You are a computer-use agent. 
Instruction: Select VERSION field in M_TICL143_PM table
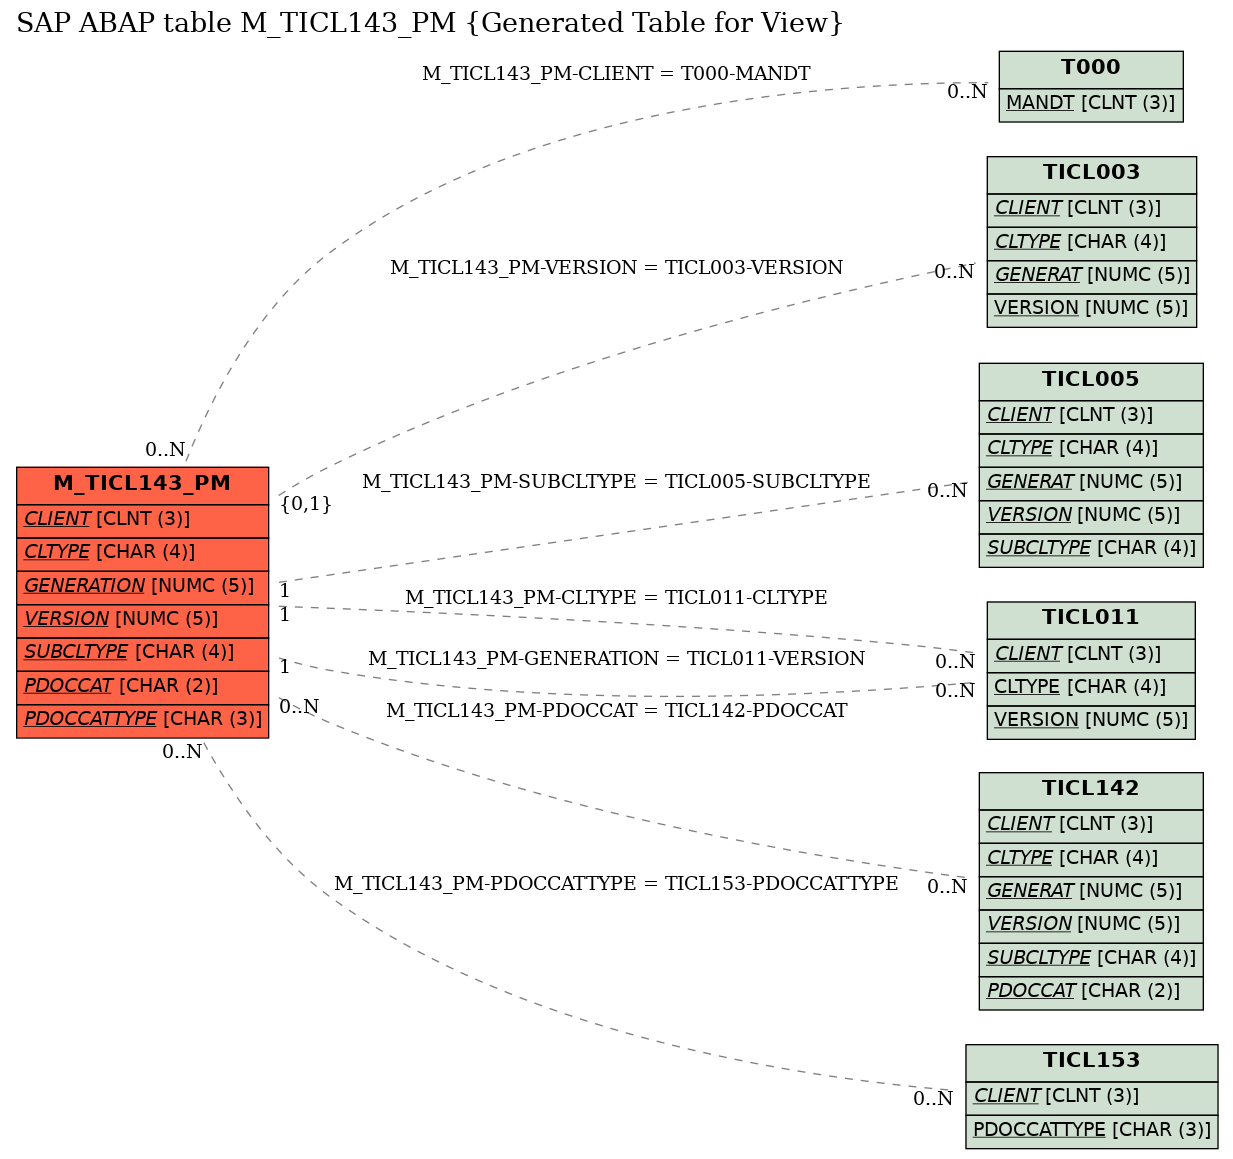tap(143, 619)
